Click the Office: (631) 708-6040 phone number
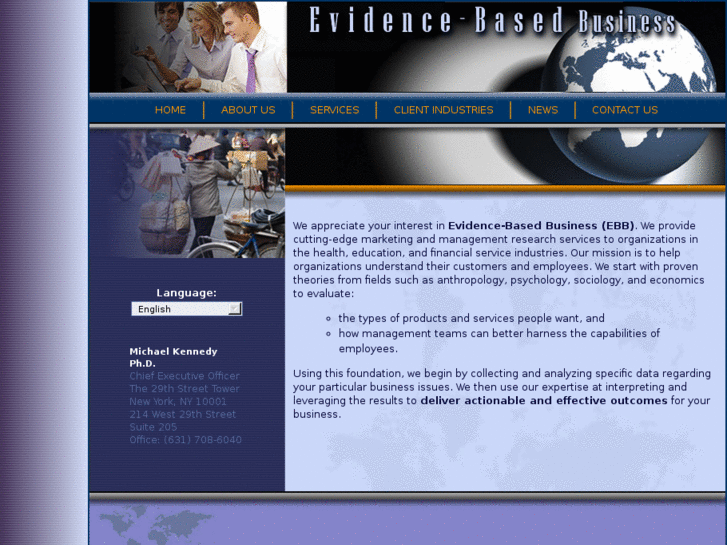This screenshot has height=545, width=727. click(185, 440)
